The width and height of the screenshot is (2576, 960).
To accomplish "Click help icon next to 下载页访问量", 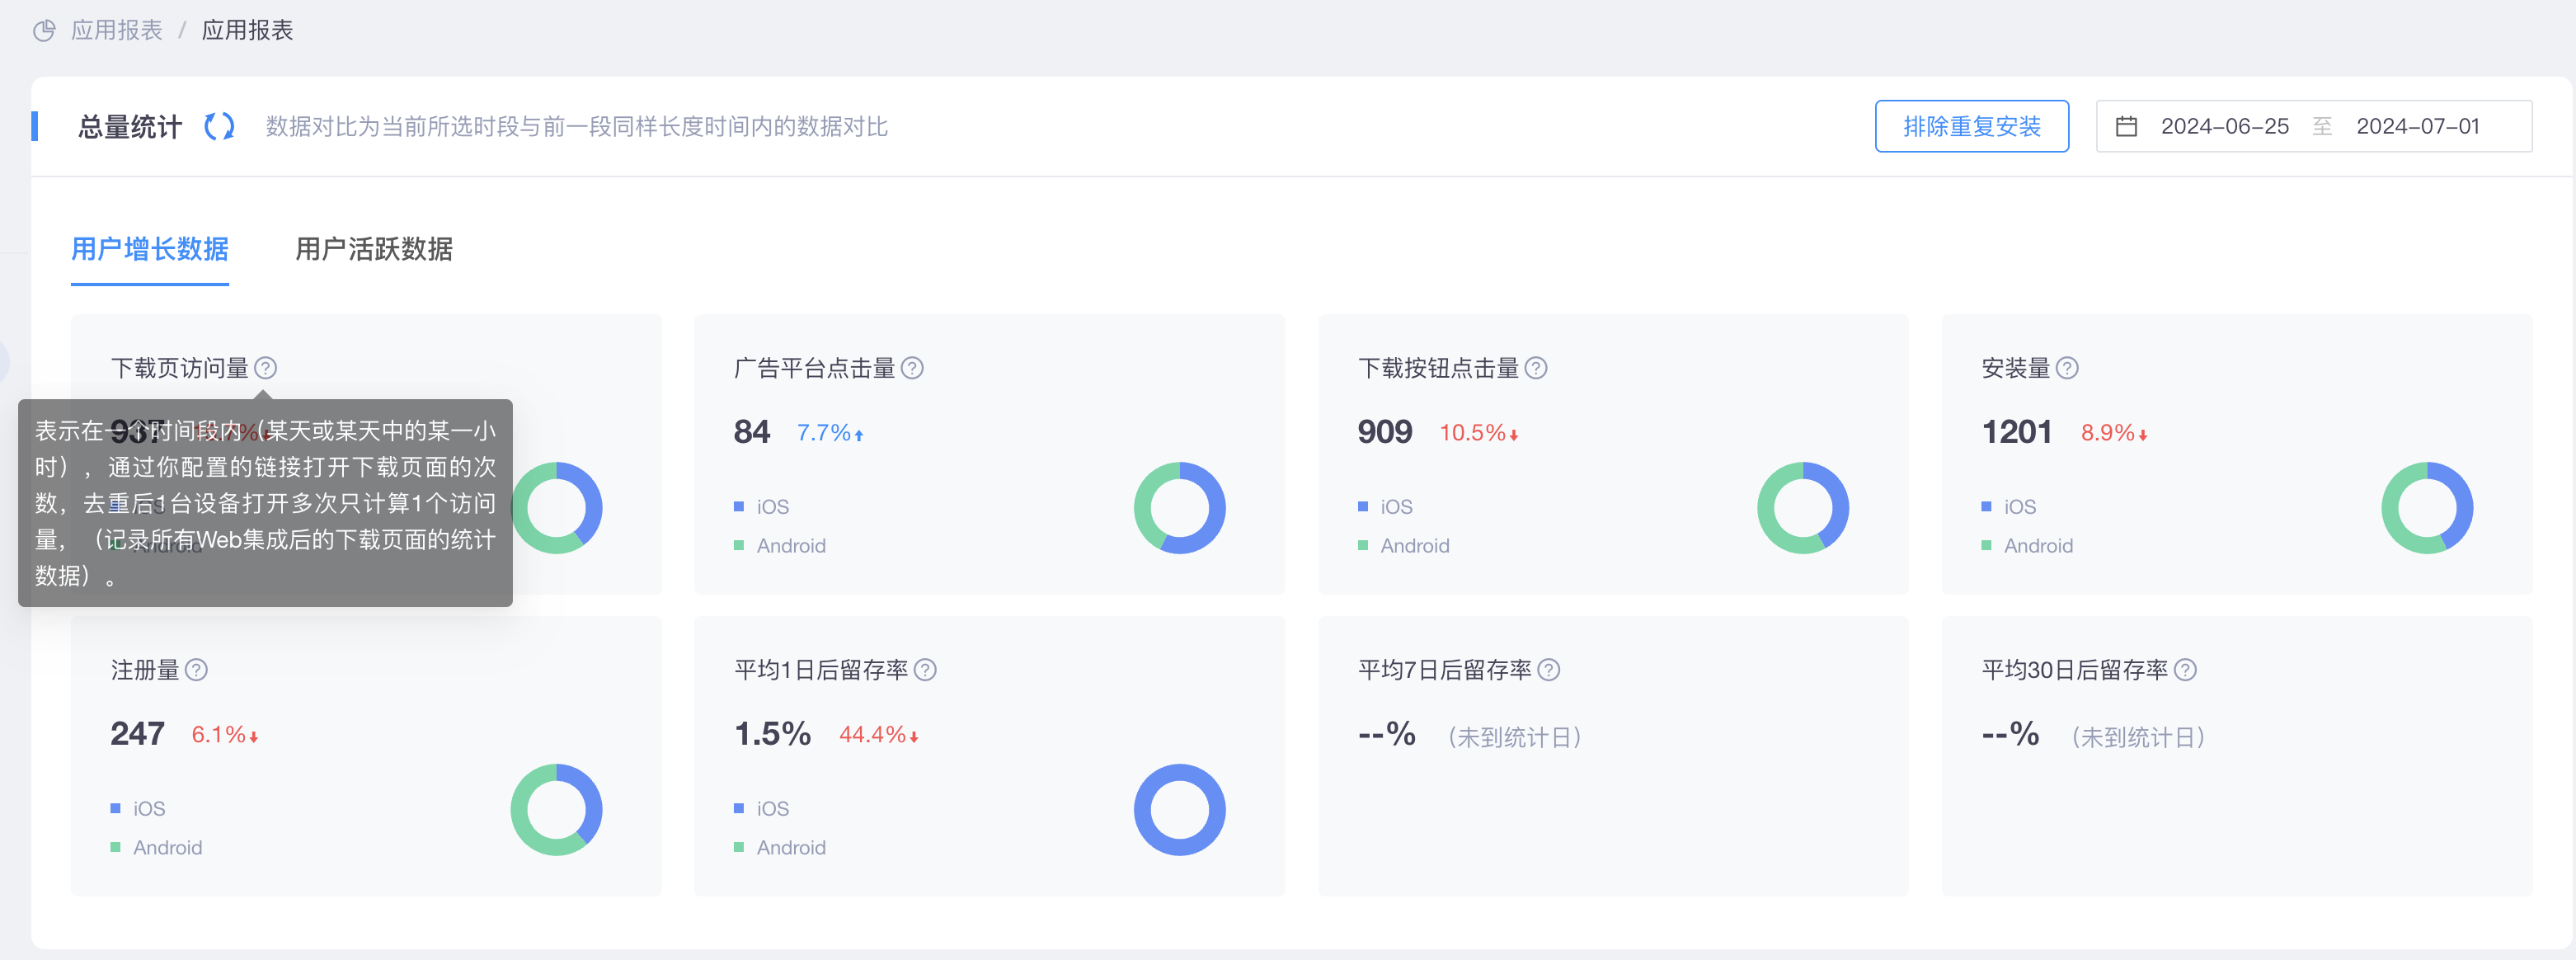I will tap(265, 368).
